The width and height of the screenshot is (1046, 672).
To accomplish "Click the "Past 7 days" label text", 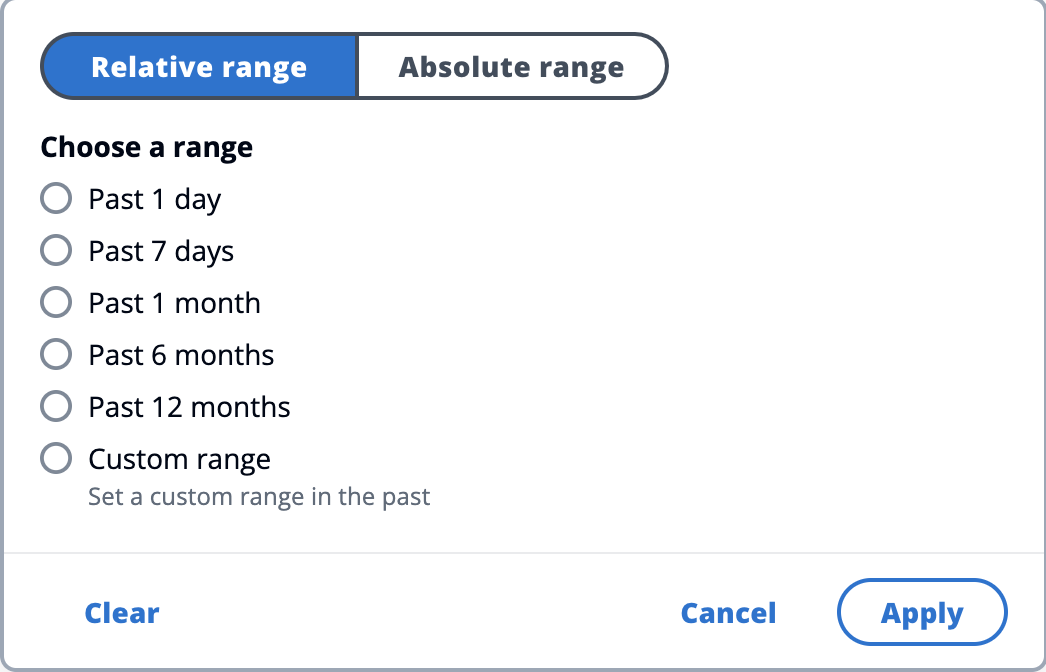I will (x=161, y=251).
